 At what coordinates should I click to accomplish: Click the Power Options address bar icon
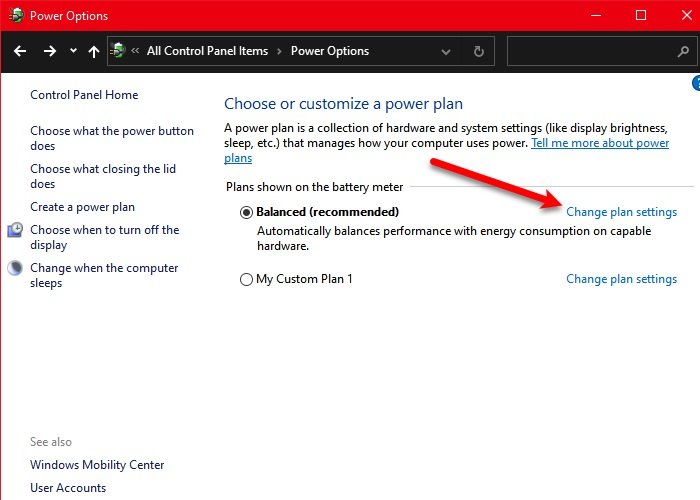[x=119, y=51]
